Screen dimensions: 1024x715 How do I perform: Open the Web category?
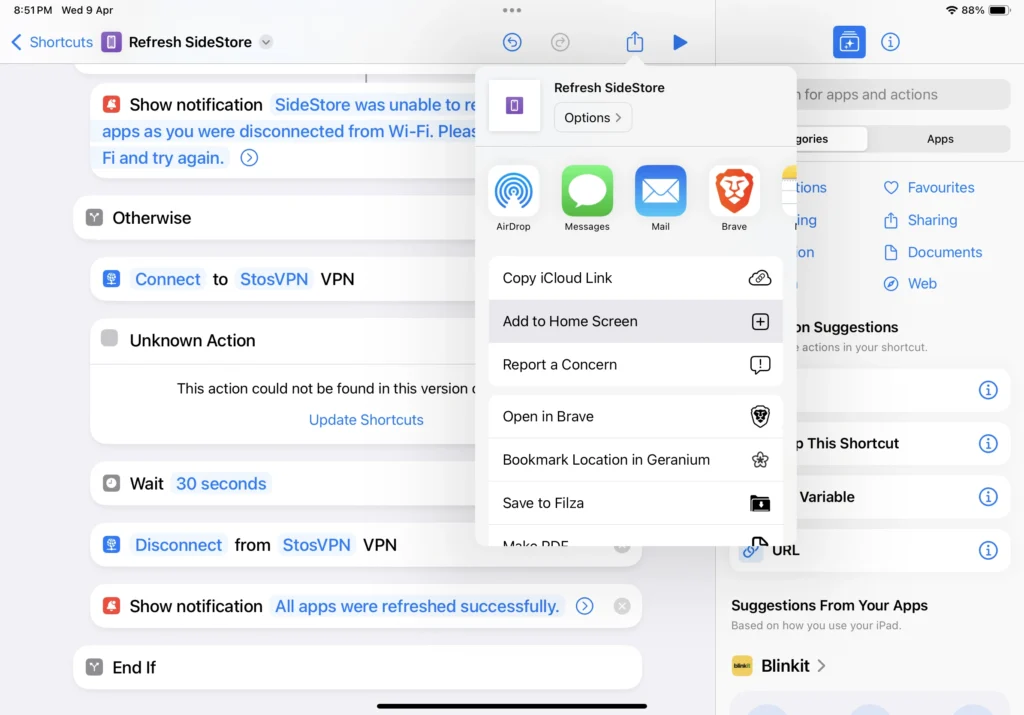[910, 283]
